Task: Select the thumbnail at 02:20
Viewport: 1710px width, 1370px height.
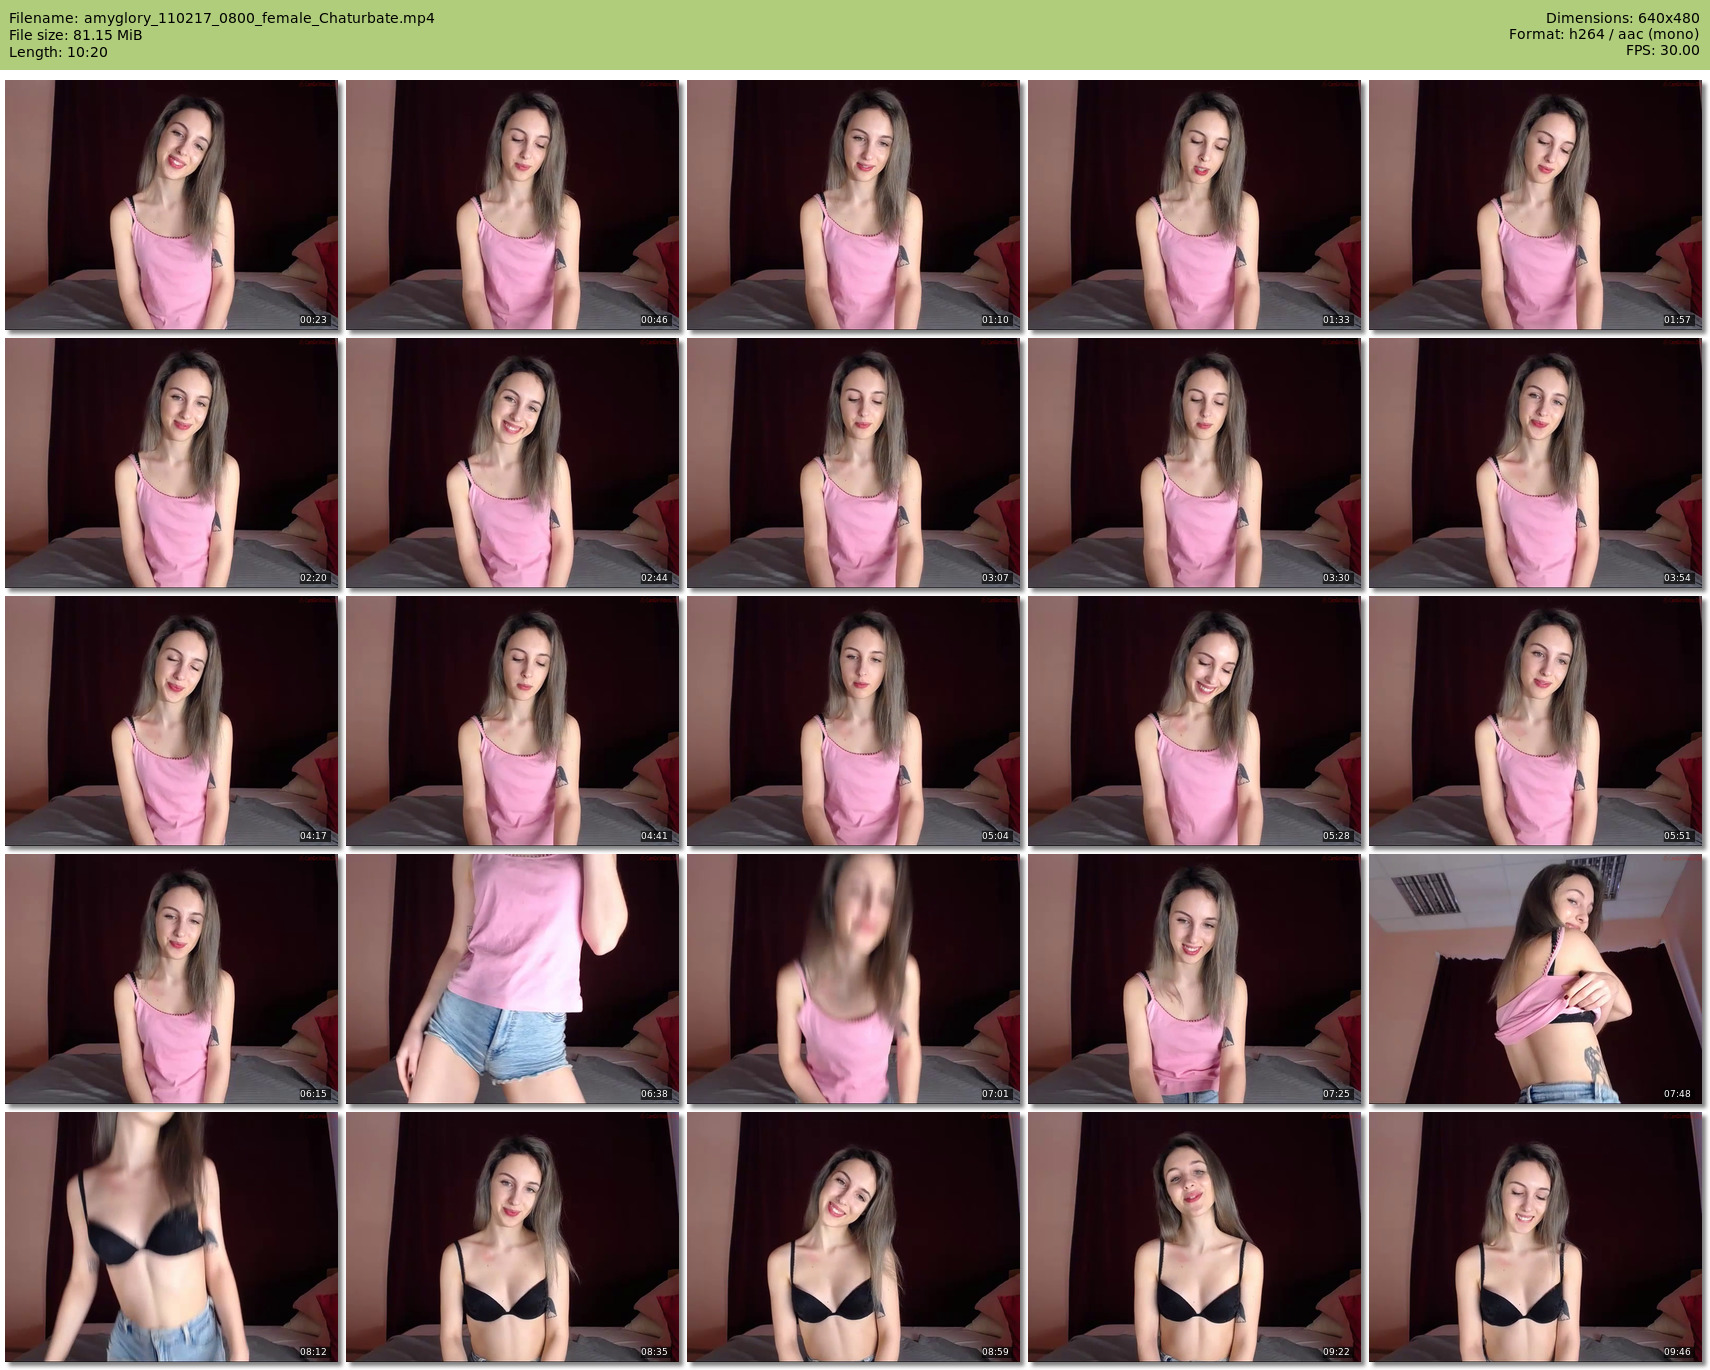Action: point(171,463)
